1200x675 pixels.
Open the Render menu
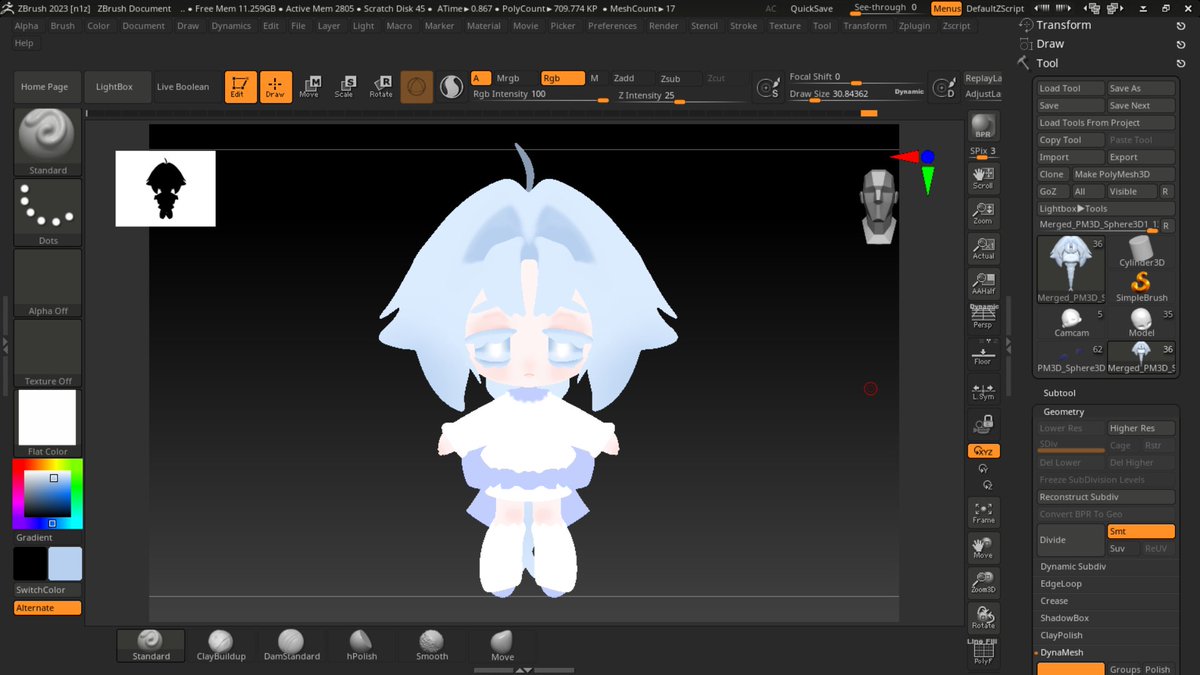(664, 26)
